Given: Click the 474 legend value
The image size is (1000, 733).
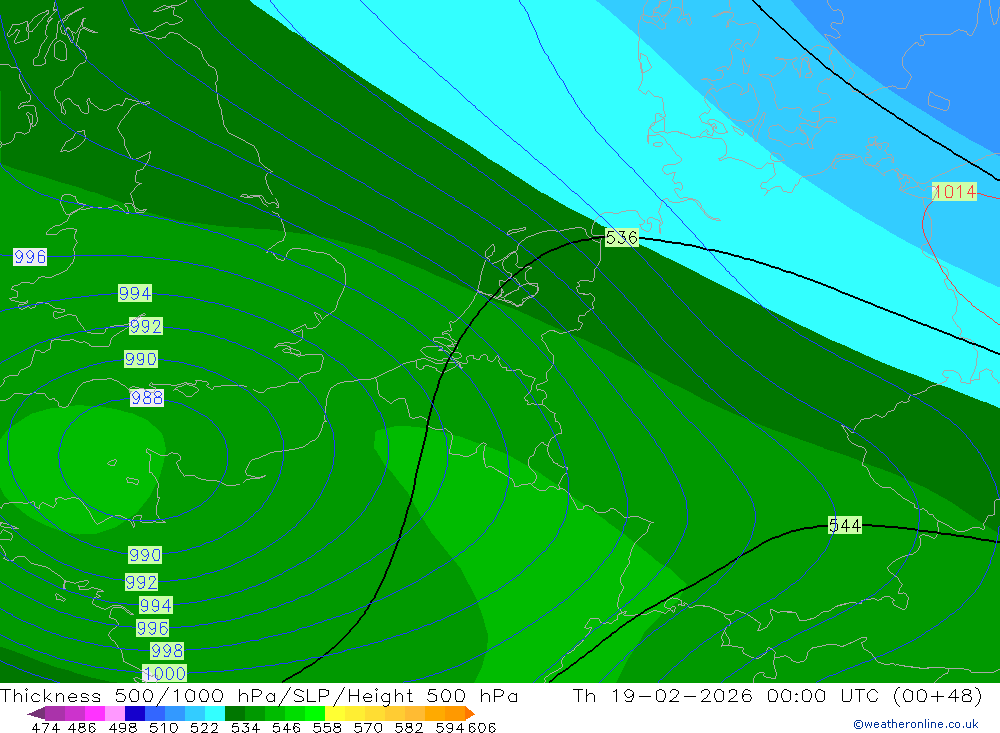Looking at the screenshot, I should pyautogui.click(x=45, y=727).
